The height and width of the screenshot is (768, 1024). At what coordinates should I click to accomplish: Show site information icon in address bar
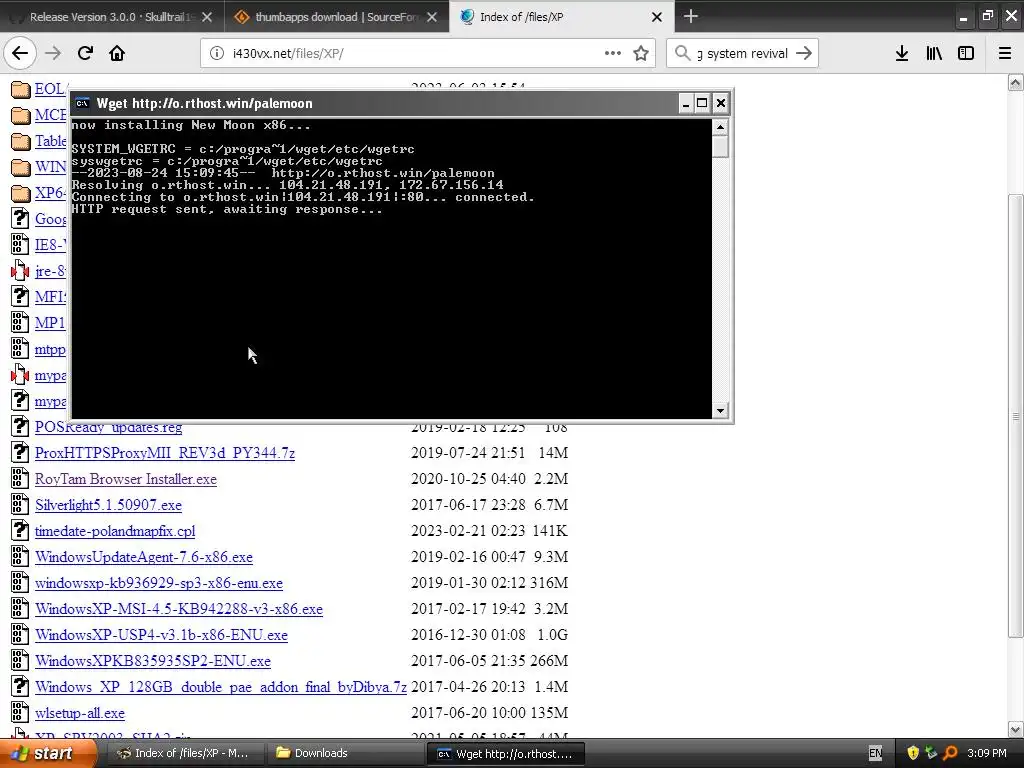(x=217, y=54)
